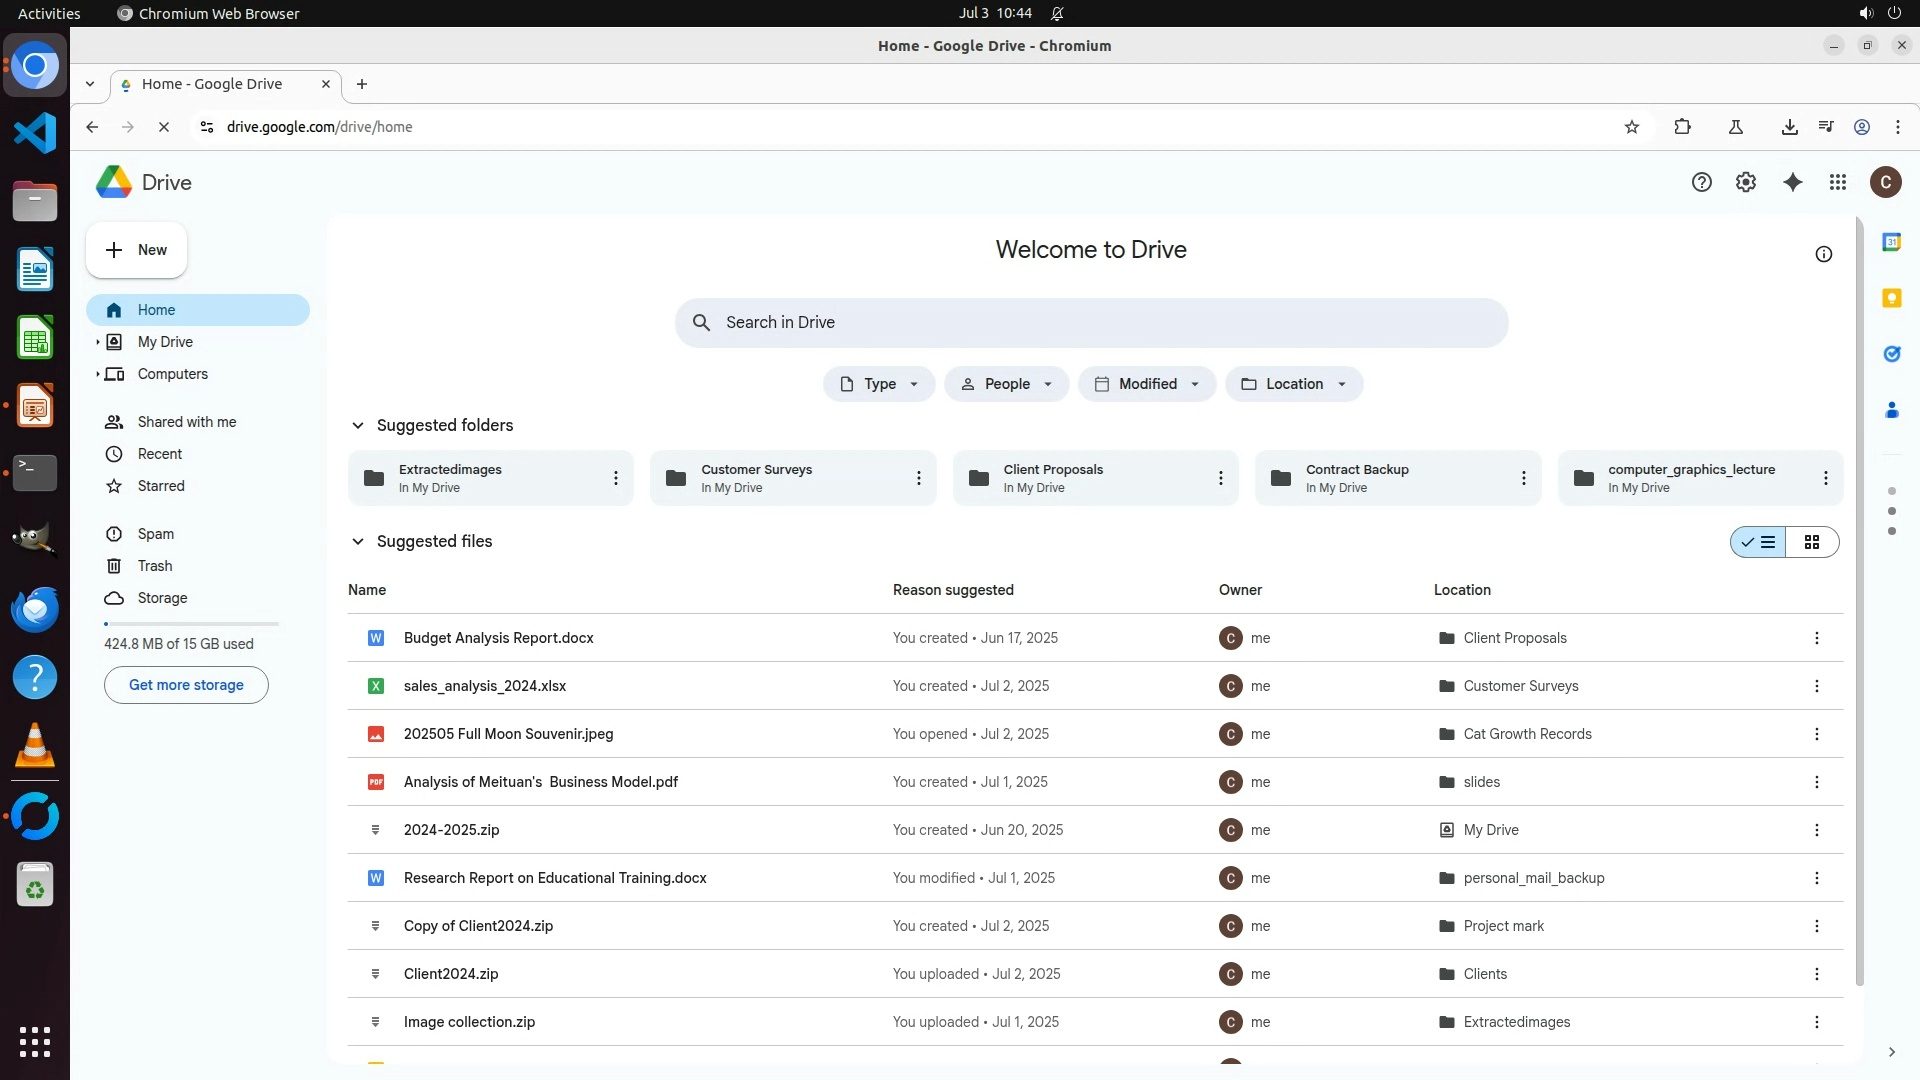Screen dimensions: 1920x1080
Task: Open Google Tasks side panel icon
Action: (x=1891, y=354)
